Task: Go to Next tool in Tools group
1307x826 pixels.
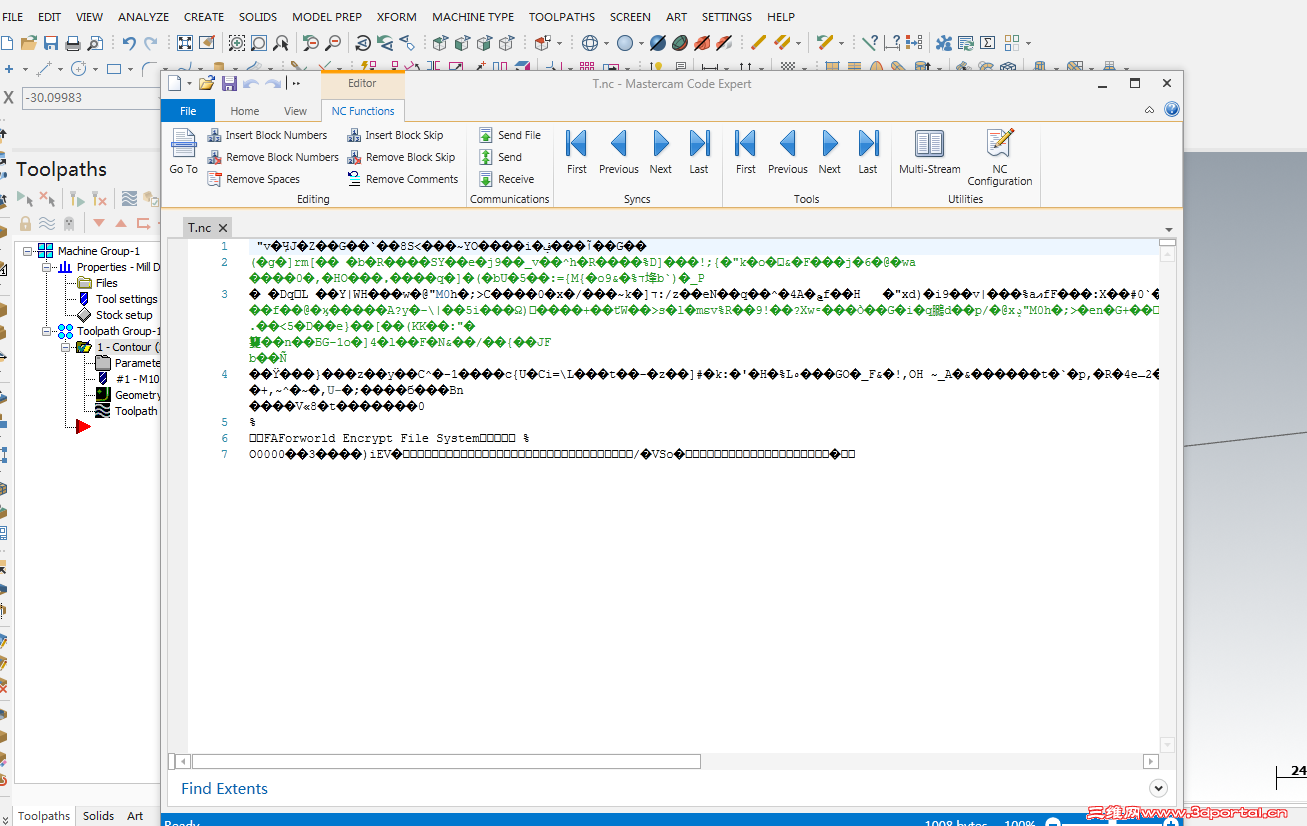Action: (829, 151)
